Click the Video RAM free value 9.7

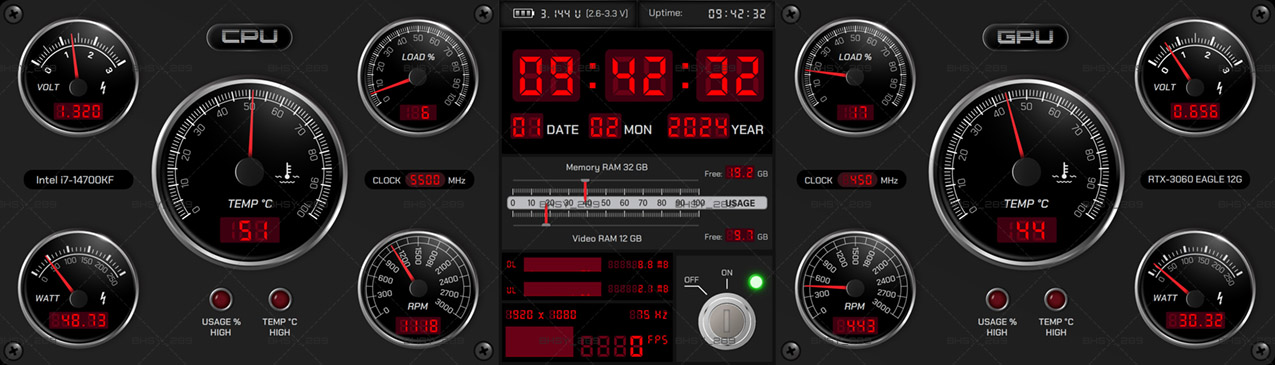(x=740, y=236)
